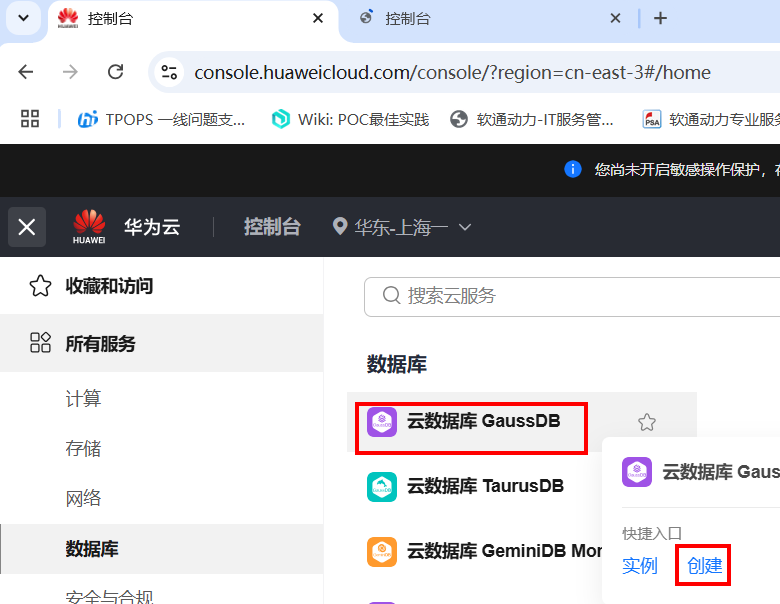Click the blue info icon in banner

(573, 169)
